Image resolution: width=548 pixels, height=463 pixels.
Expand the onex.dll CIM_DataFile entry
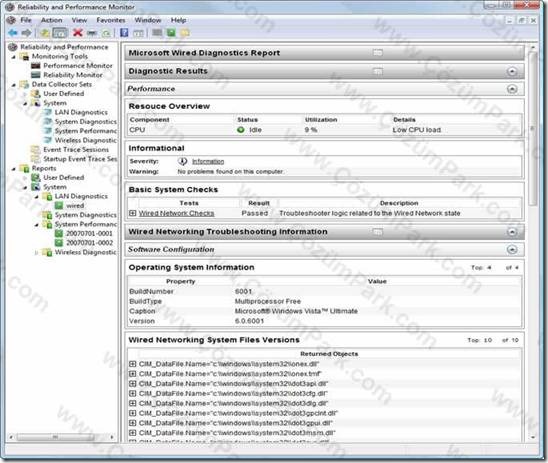pos(132,364)
